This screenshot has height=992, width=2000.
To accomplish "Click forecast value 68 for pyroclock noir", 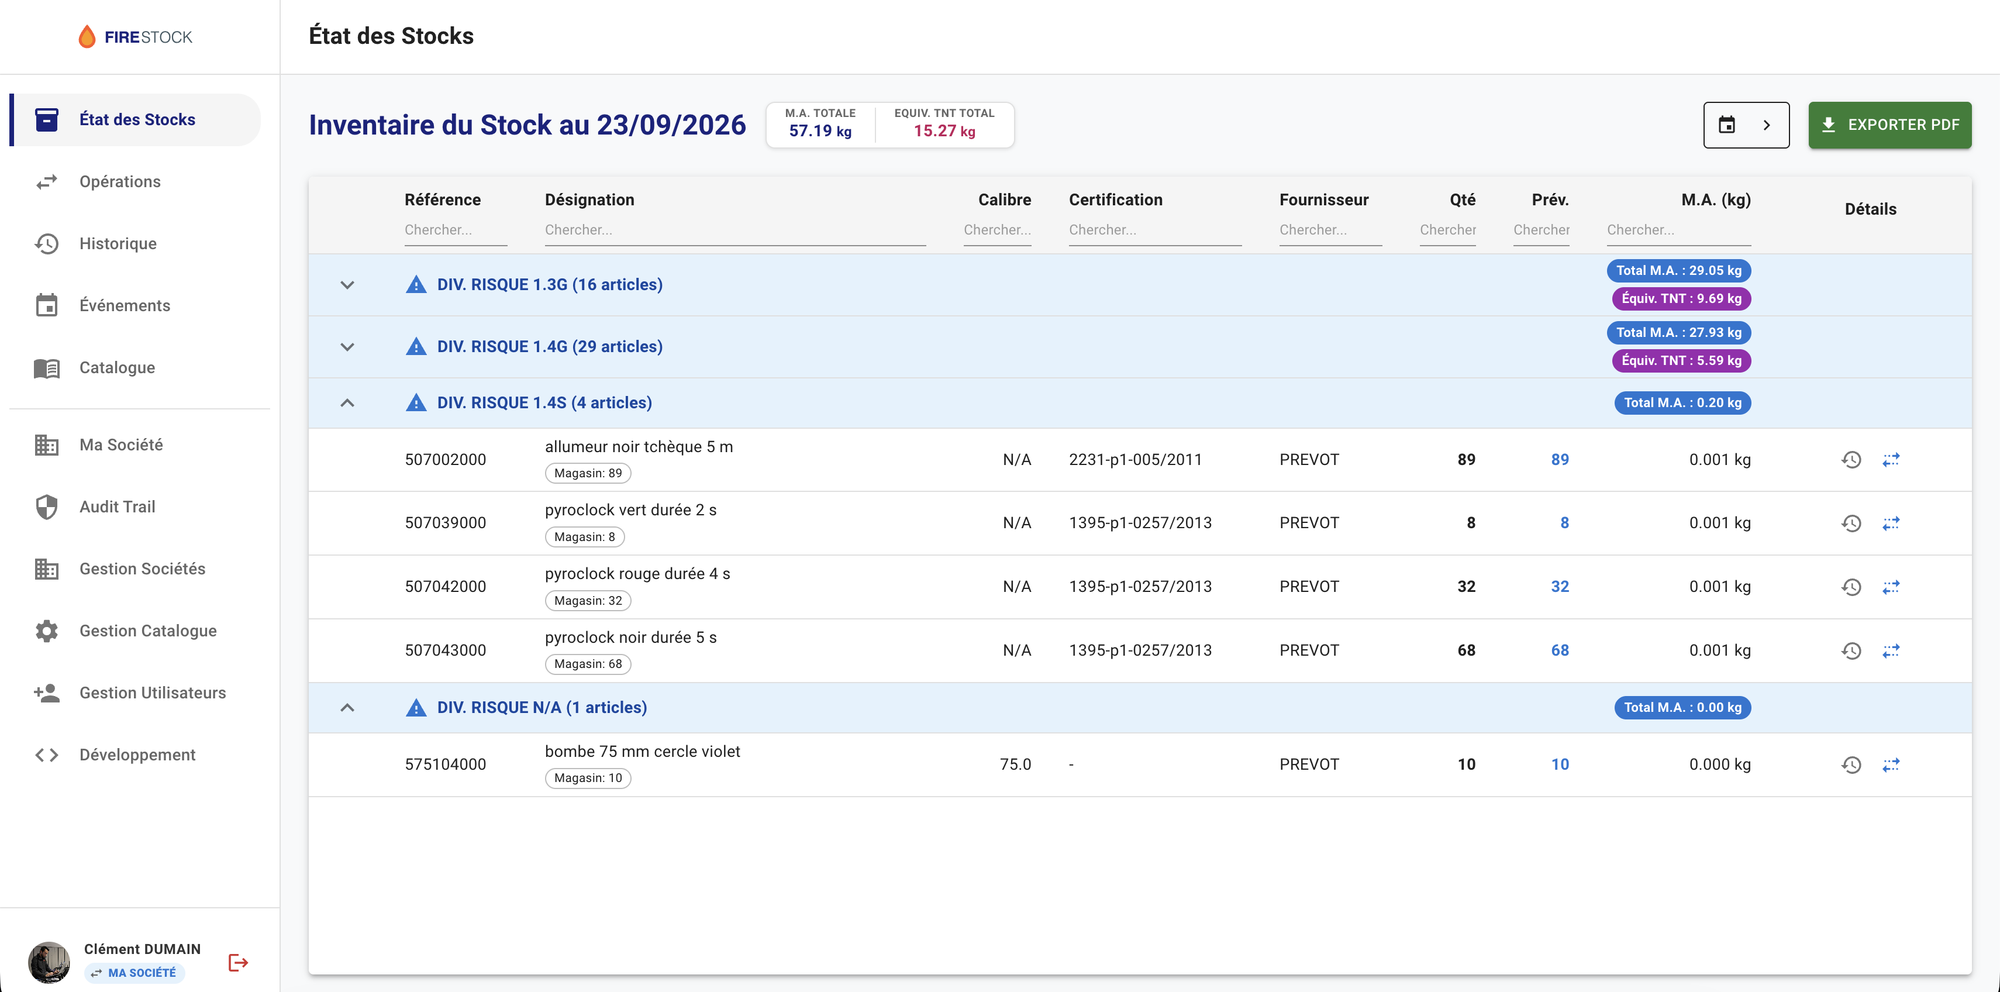I will tap(1559, 651).
